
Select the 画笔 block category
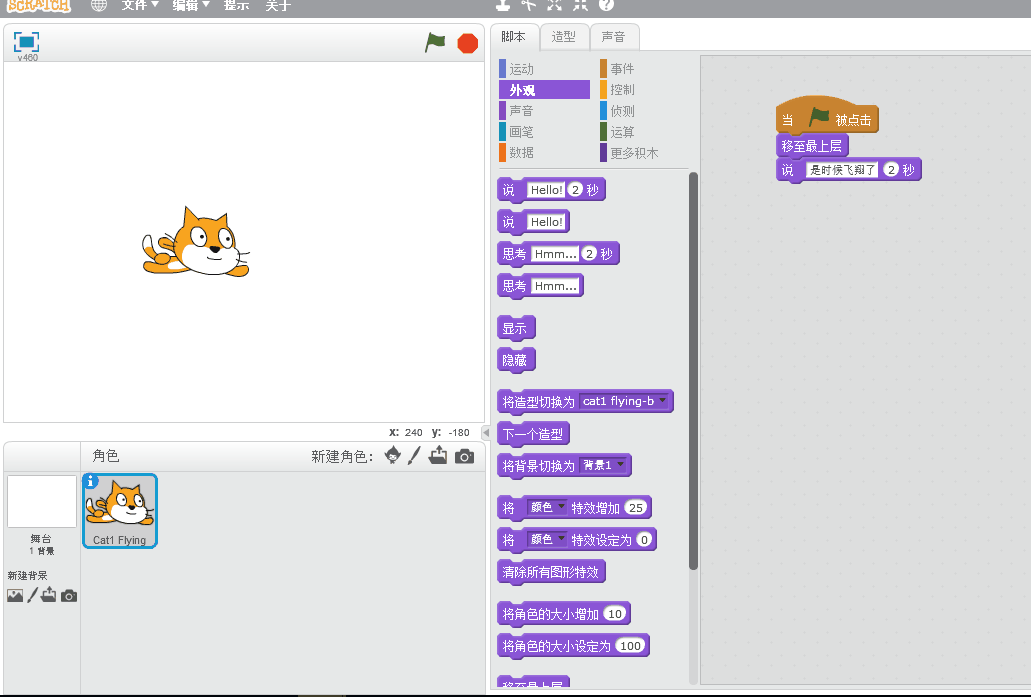tap(544, 132)
